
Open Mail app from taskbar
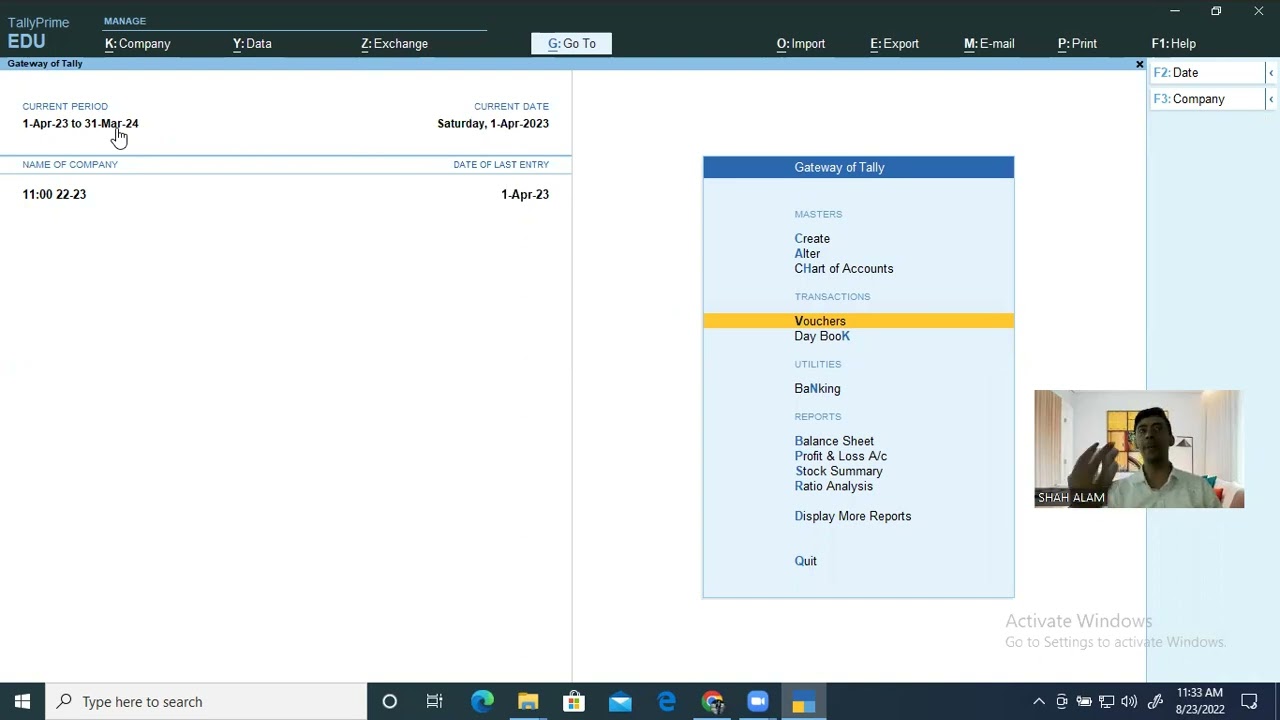[620, 702]
